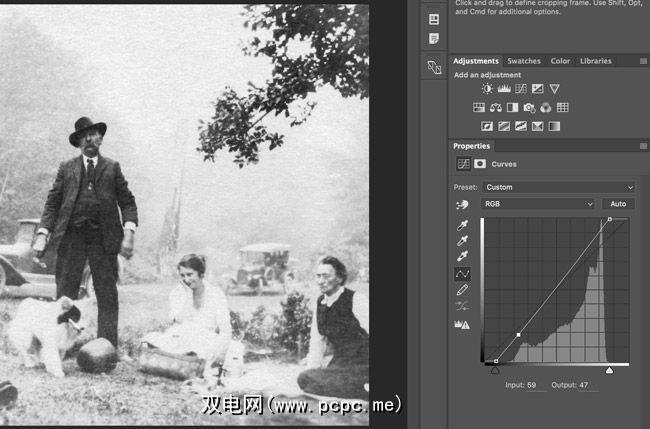Viewport: 650px width, 429px height.
Task: Smooth the curve values icon
Action: click(462, 306)
